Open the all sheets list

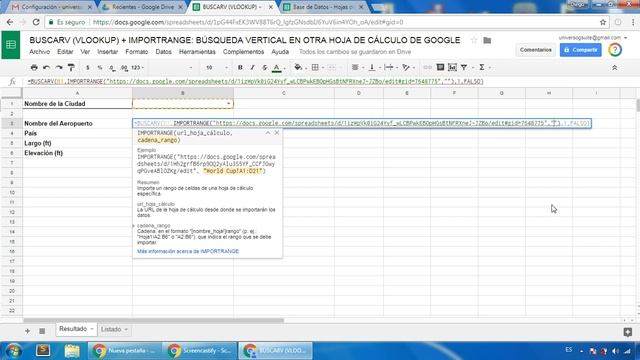coord(42,331)
